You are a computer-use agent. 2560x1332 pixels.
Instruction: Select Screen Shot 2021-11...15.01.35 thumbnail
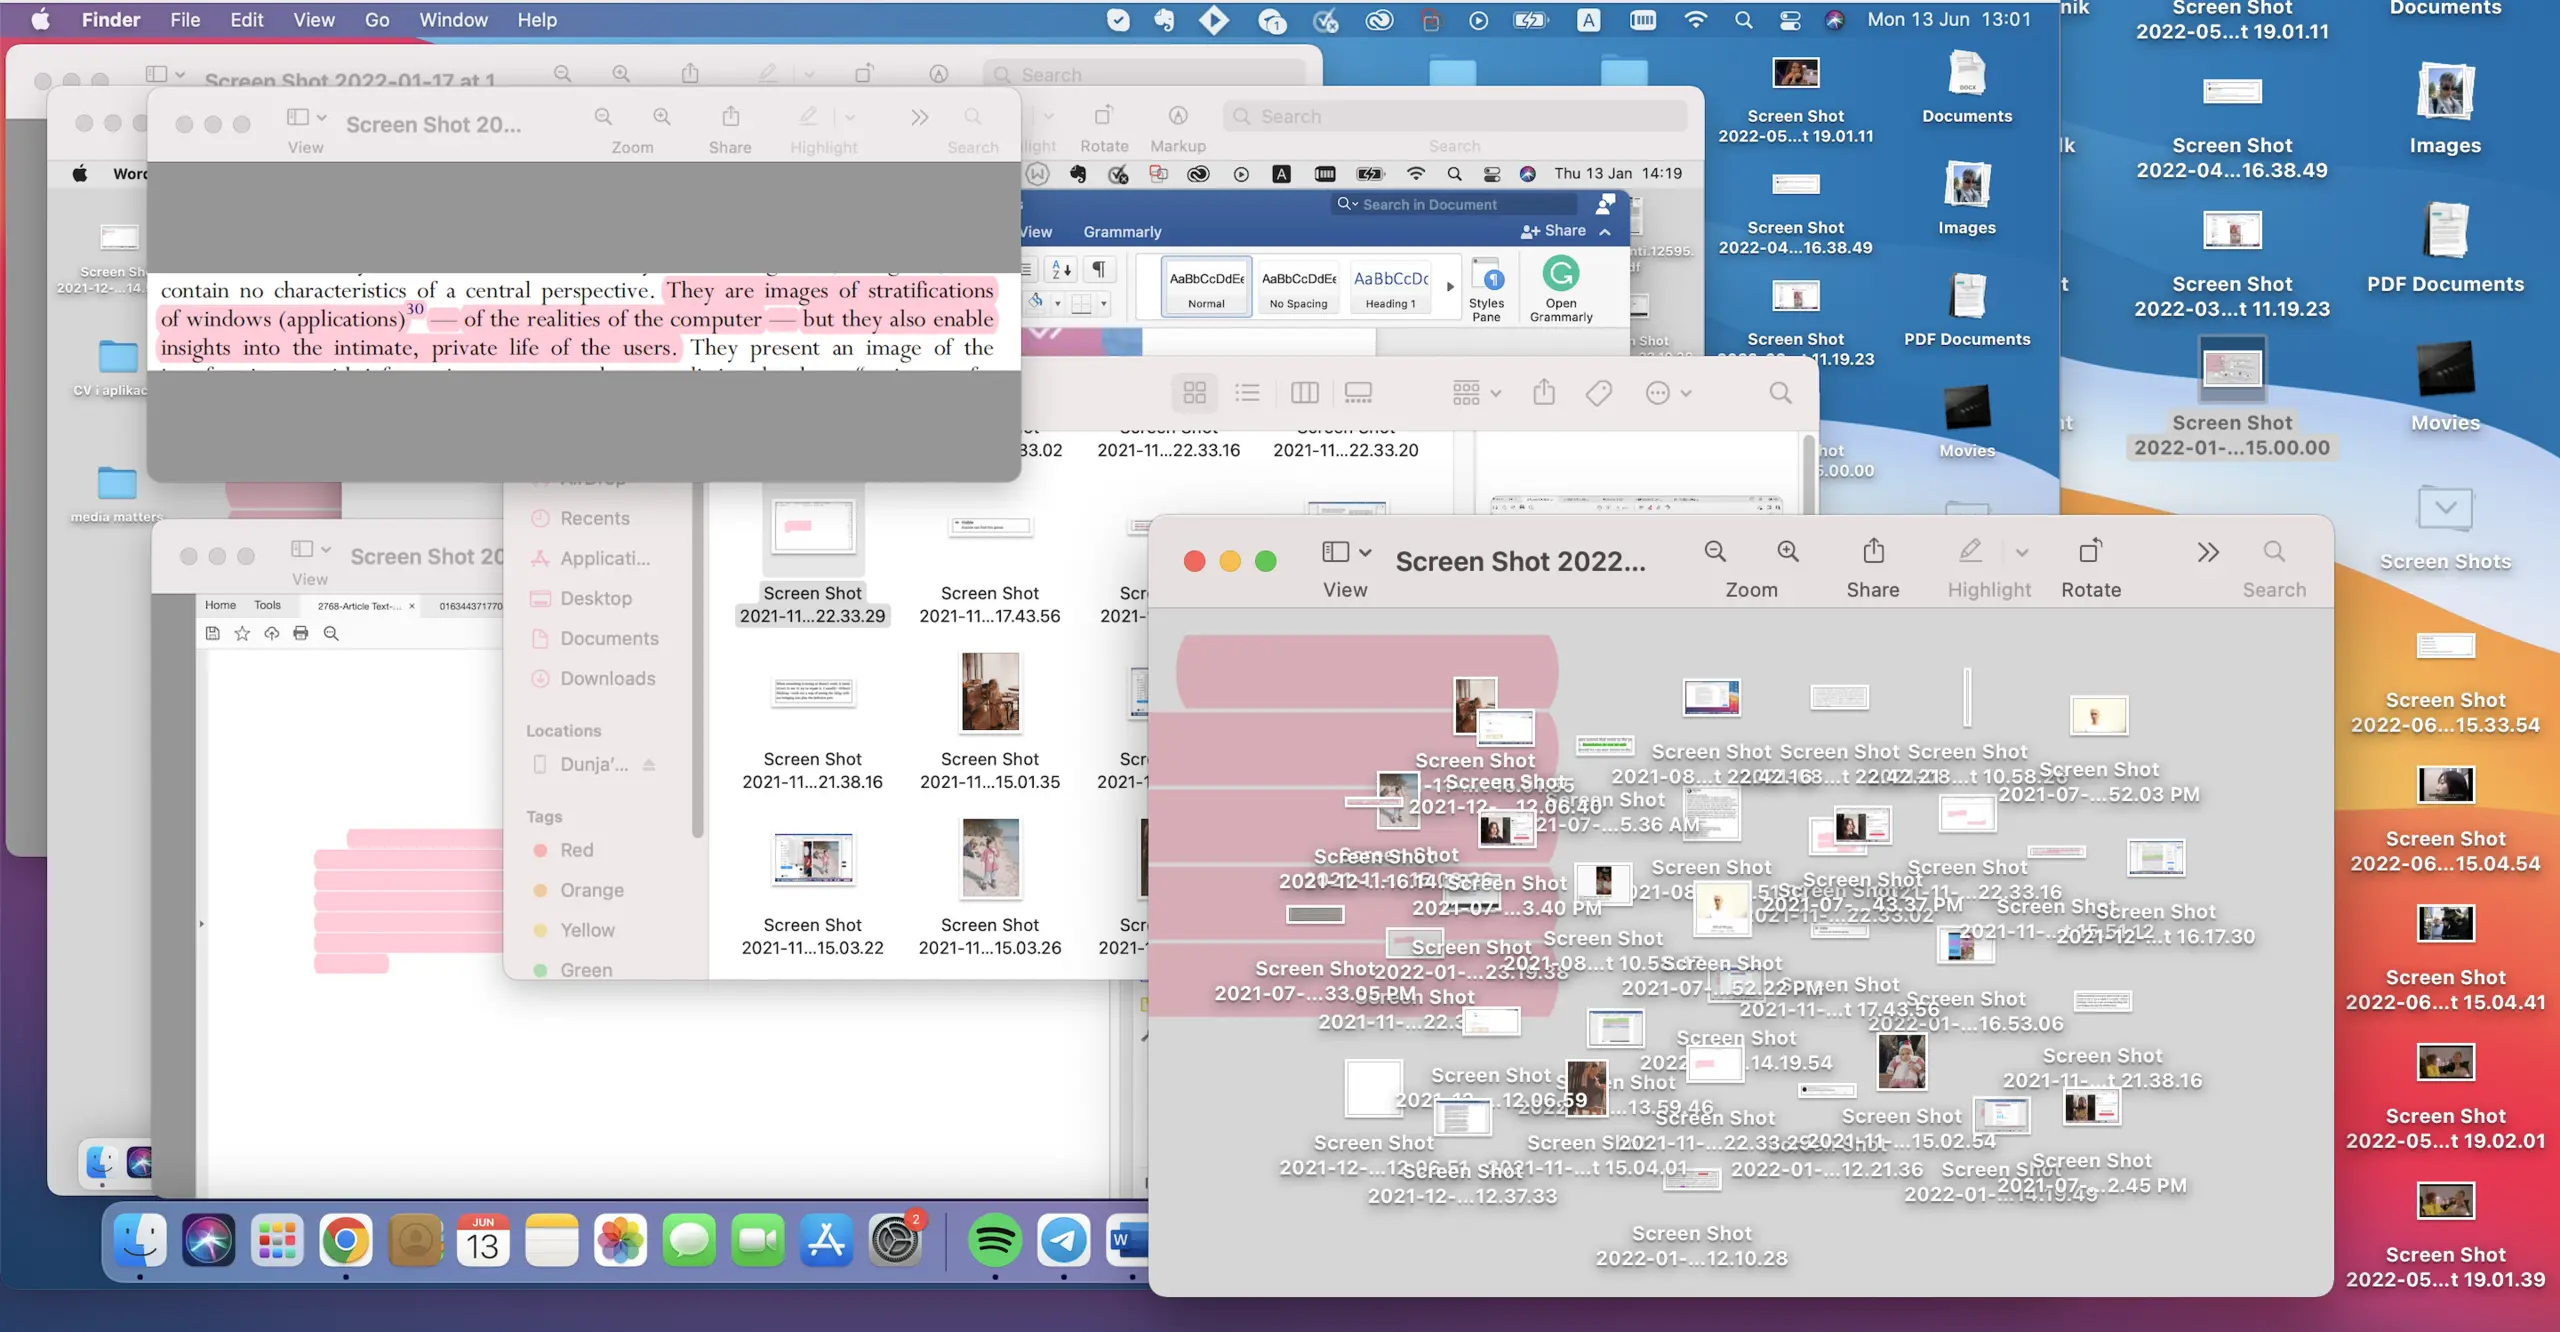pyautogui.click(x=989, y=692)
